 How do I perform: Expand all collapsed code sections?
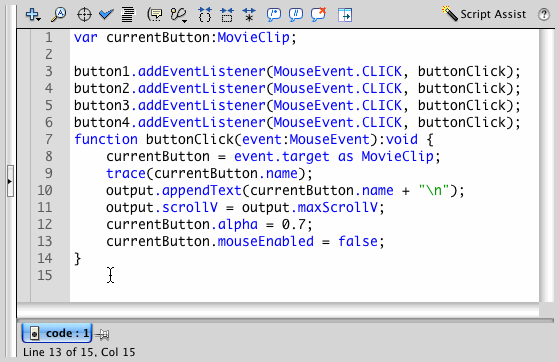coord(249,15)
